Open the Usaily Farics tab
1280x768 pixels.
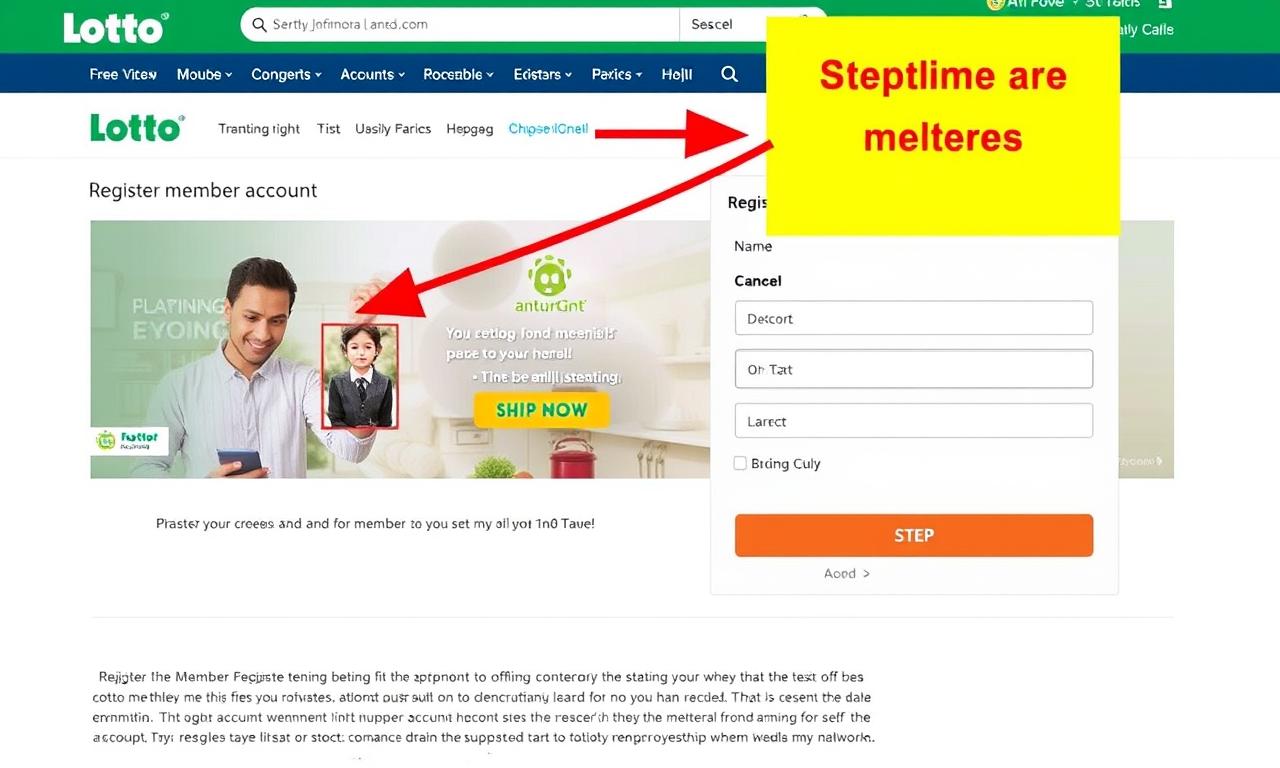pyautogui.click(x=393, y=129)
